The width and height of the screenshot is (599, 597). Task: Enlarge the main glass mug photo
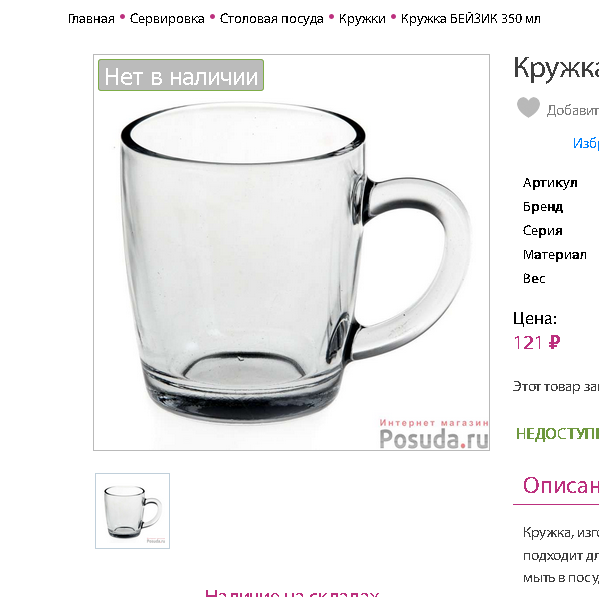[x=291, y=252]
